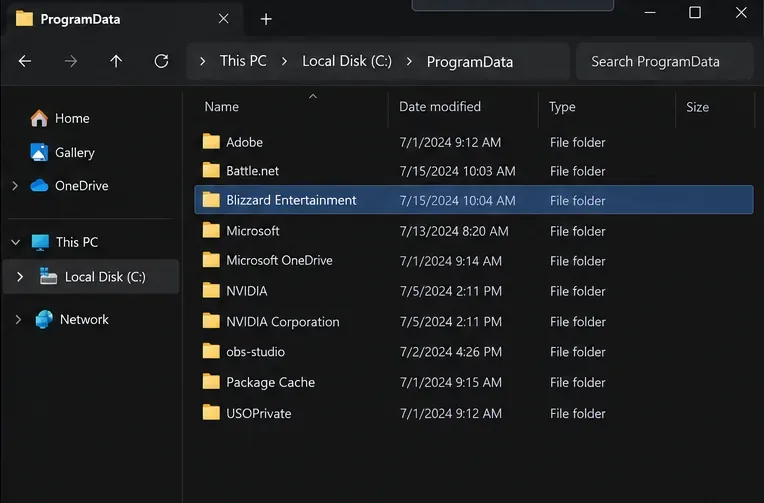The height and width of the screenshot is (503, 764).
Task: Click the obs-studio folder icon
Action: (x=211, y=351)
